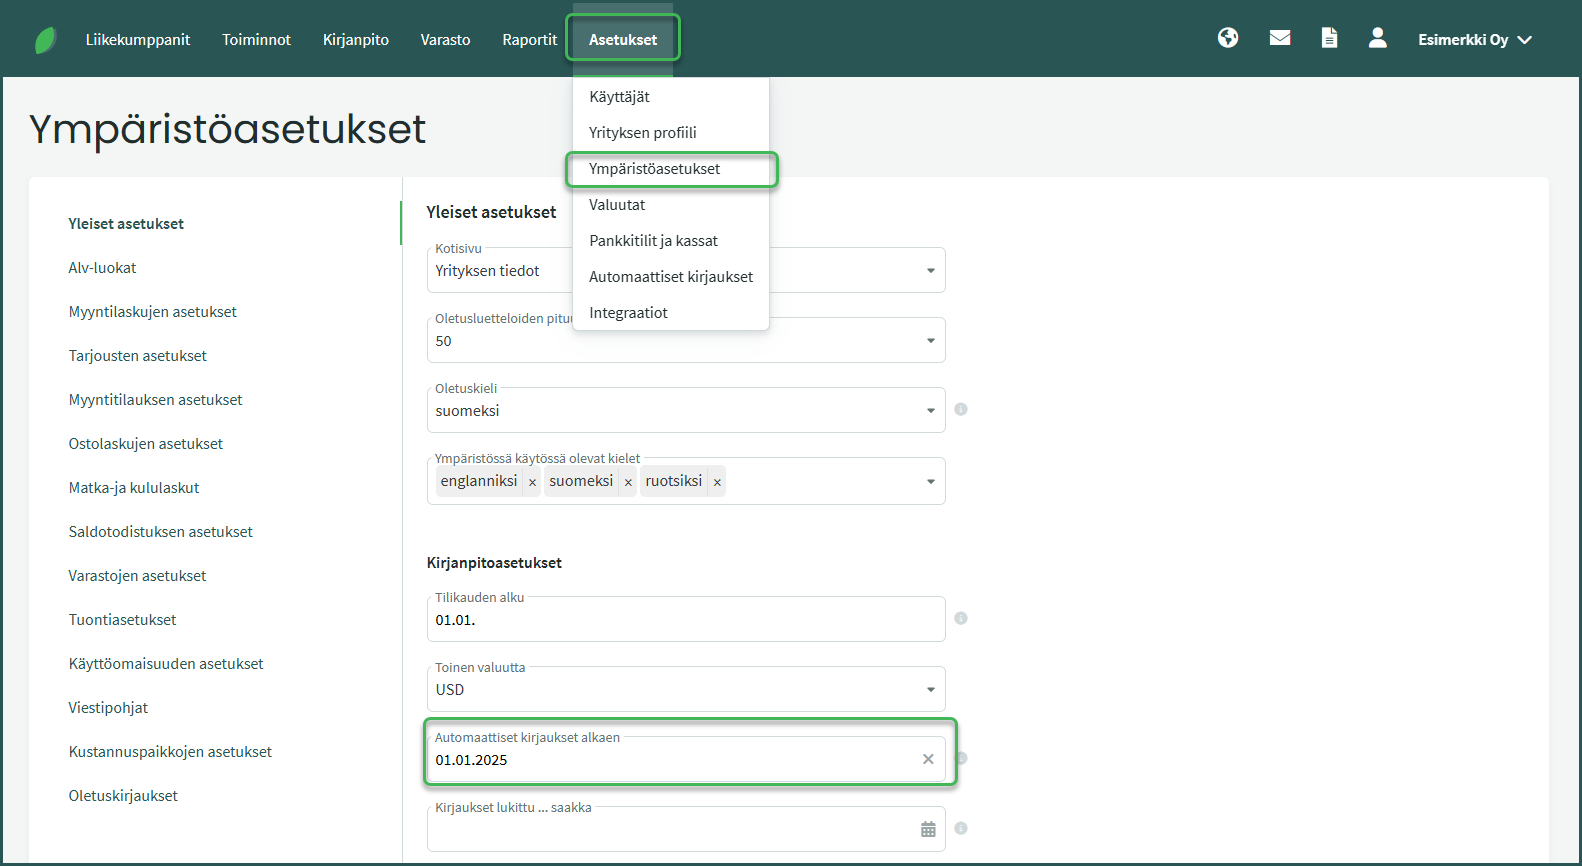This screenshot has height=866, width=1582.
Task: Click info icon beside Tilikauden alku
Action: (961, 618)
